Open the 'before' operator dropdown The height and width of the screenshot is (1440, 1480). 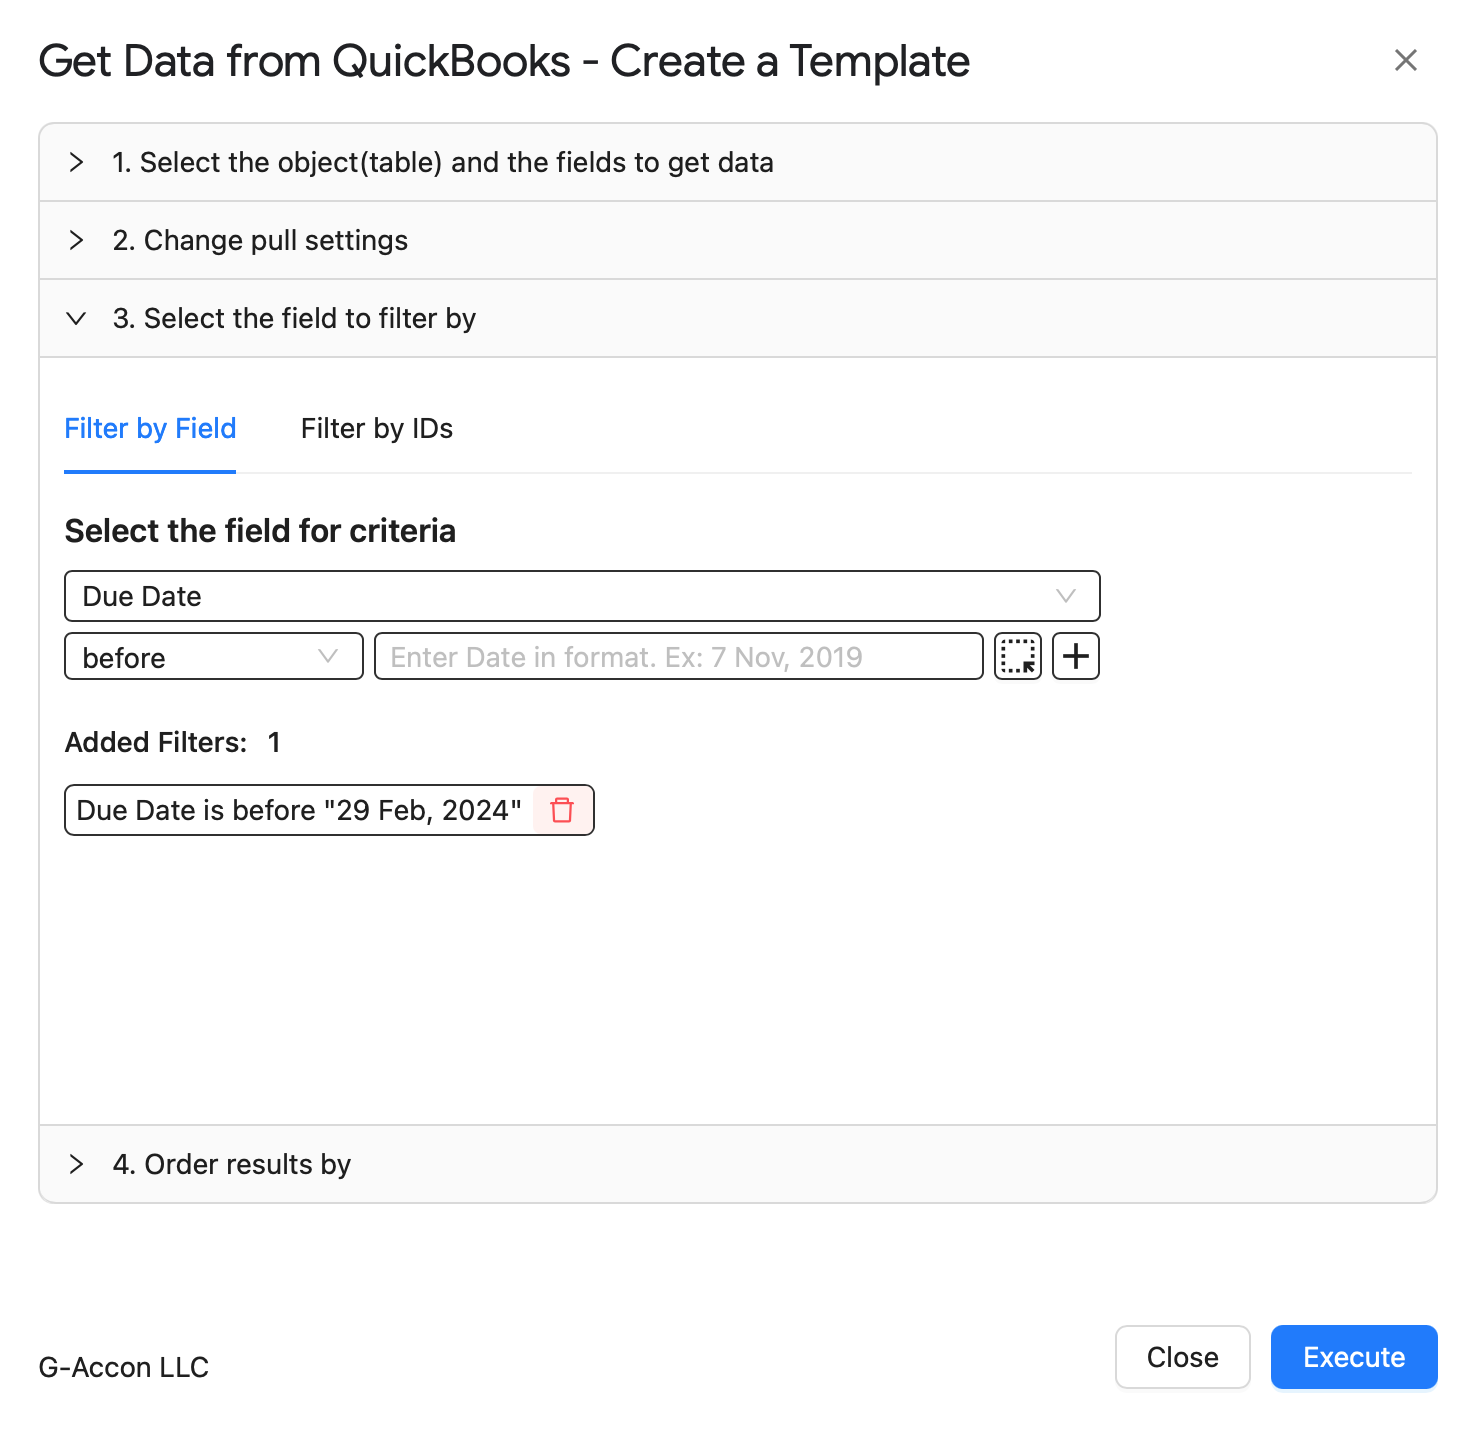pyautogui.click(x=213, y=657)
